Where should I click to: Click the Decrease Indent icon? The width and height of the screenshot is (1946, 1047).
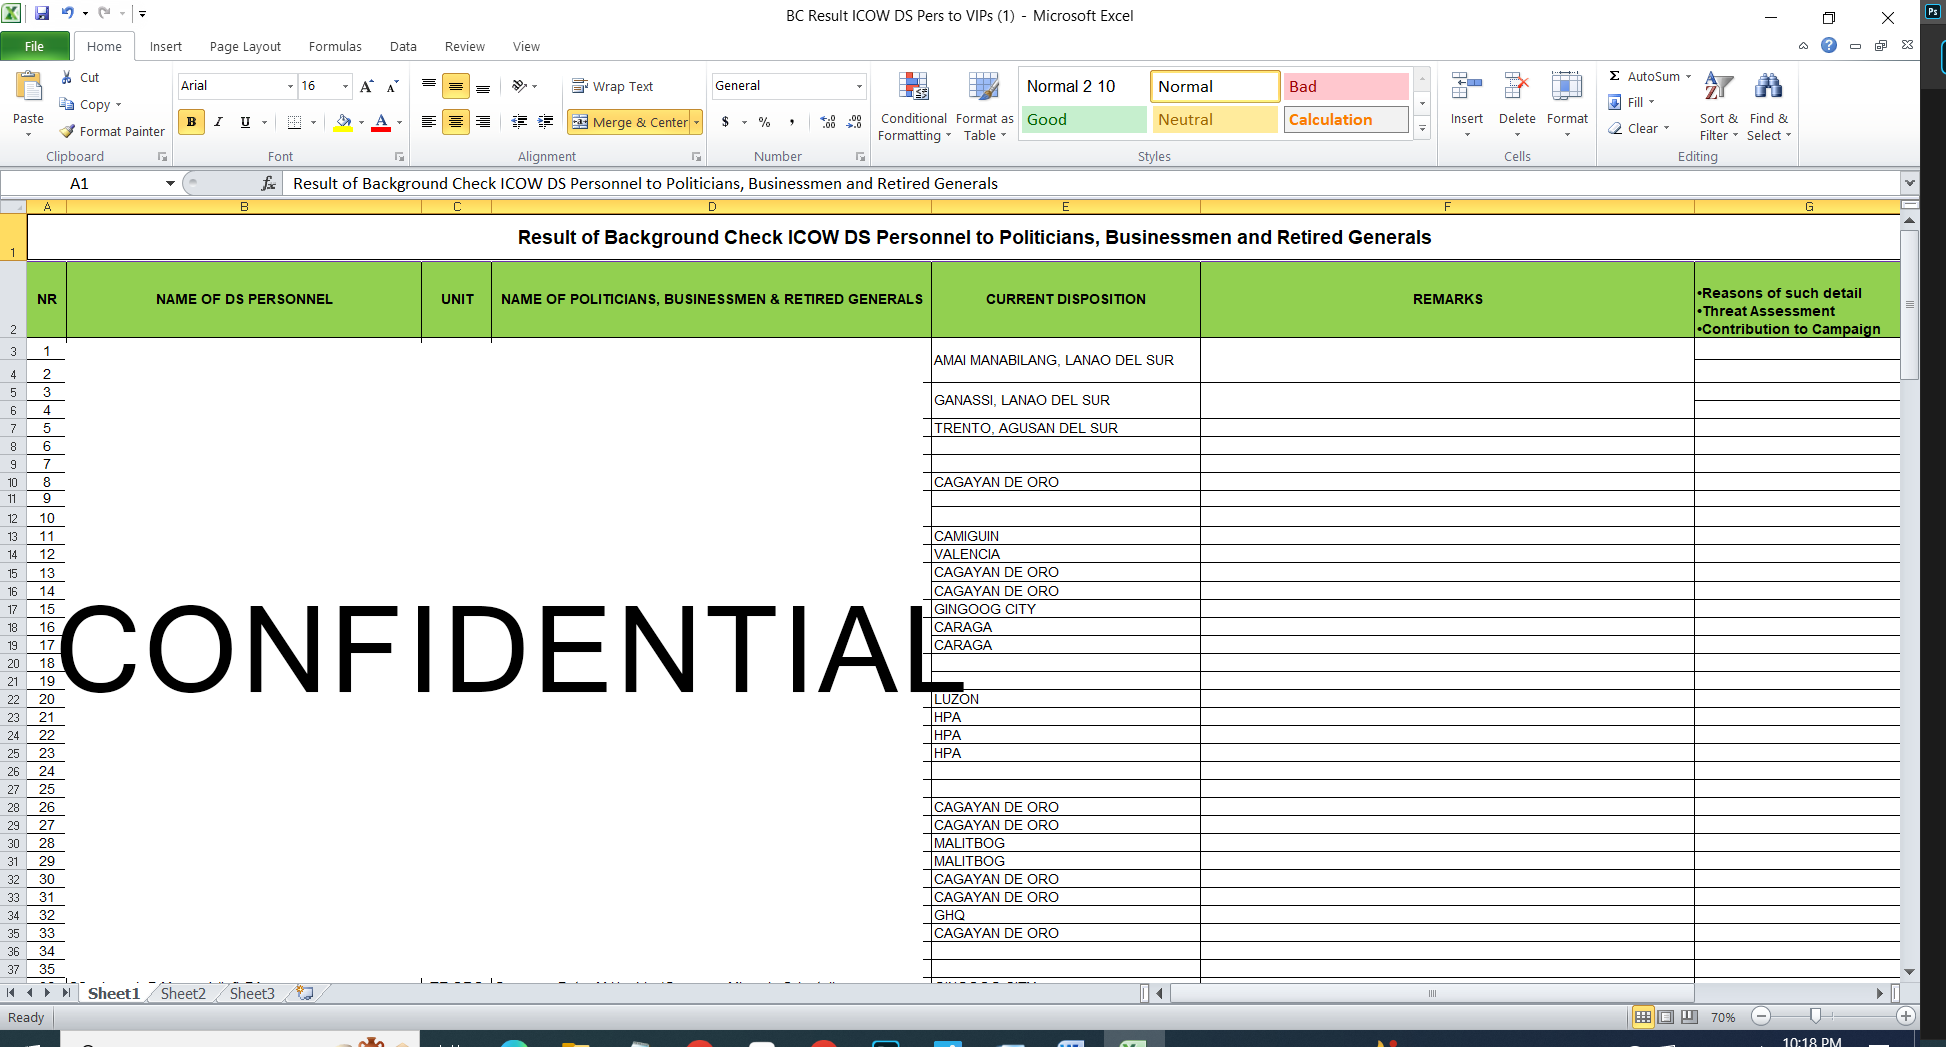(519, 122)
